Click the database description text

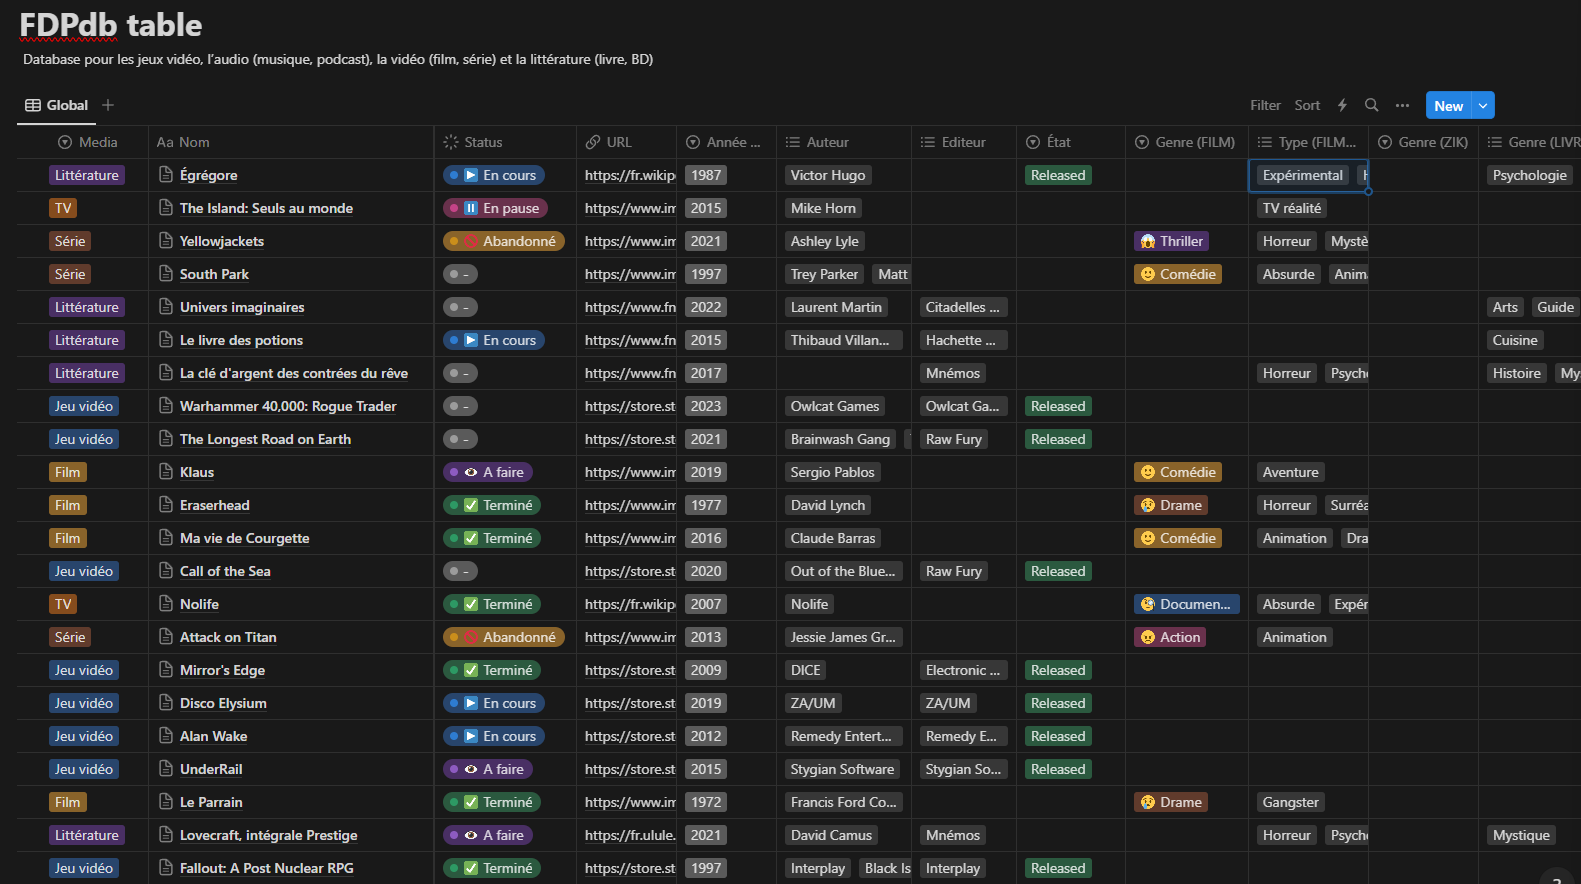(x=338, y=59)
